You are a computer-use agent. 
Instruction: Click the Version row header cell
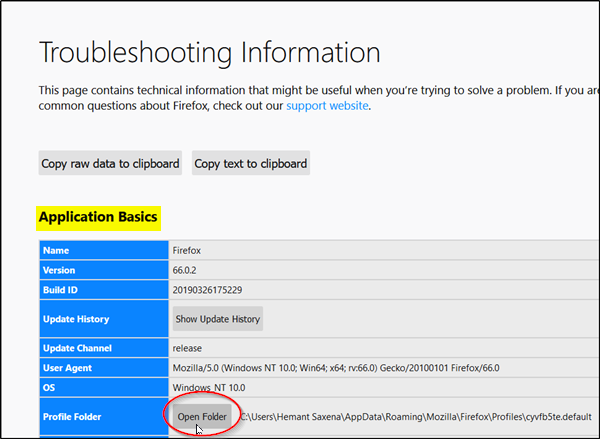[x=102, y=270]
